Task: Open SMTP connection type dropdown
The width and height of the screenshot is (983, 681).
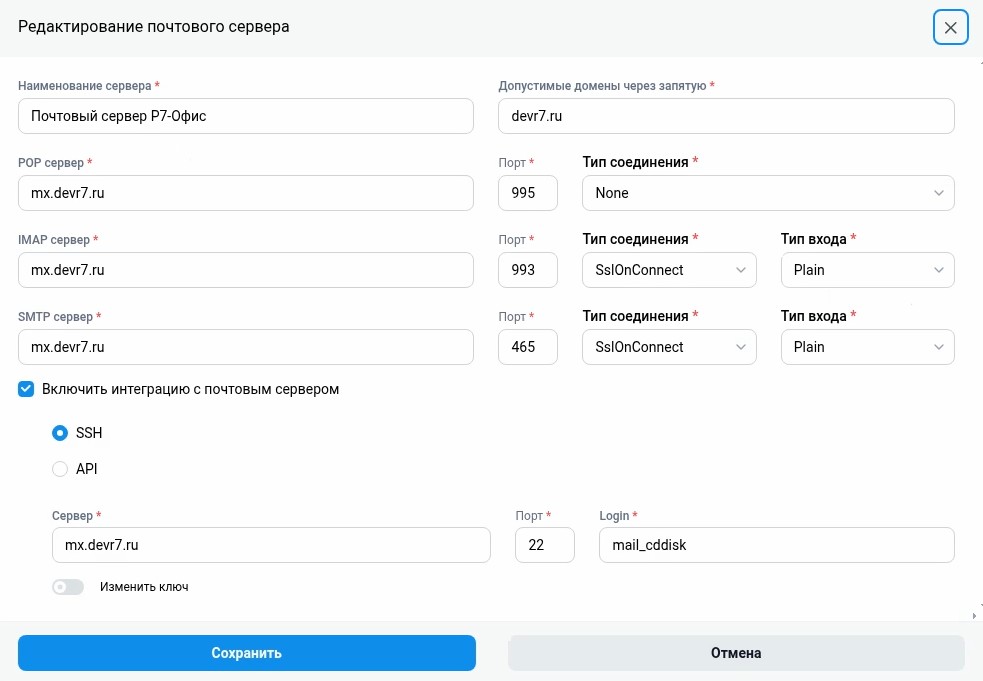Action: [669, 347]
